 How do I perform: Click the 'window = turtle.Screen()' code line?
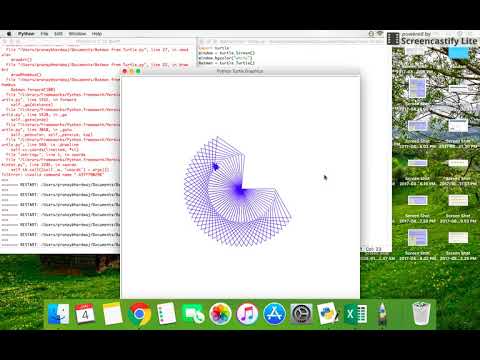[227, 53]
